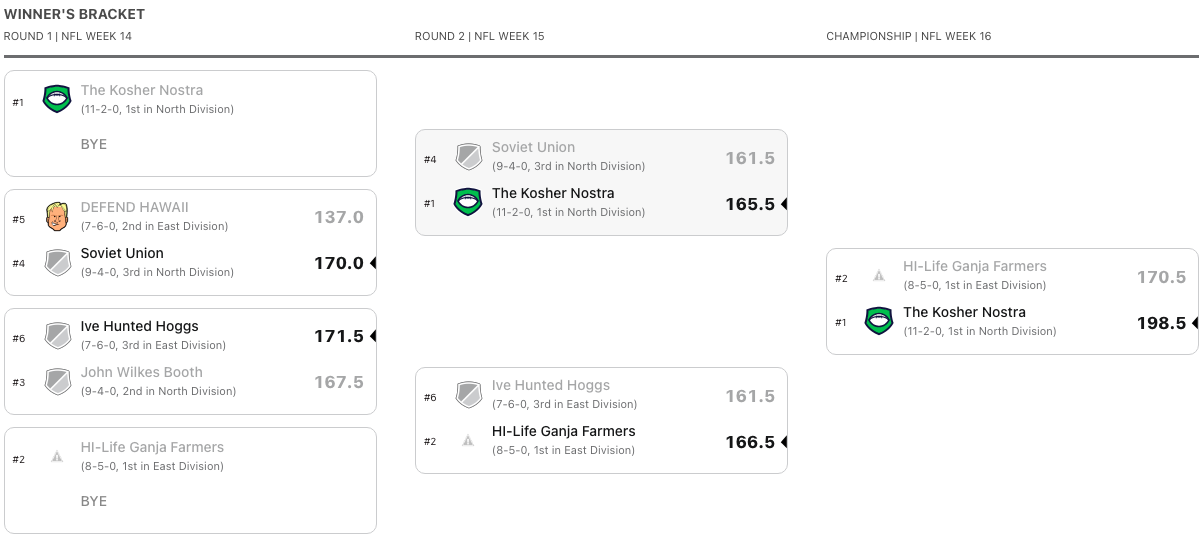This screenshot has width=1202, height=538.
Task: Open HI-Life Ganja Farmers in Round 2 matchup
Action: coord(564,431)
